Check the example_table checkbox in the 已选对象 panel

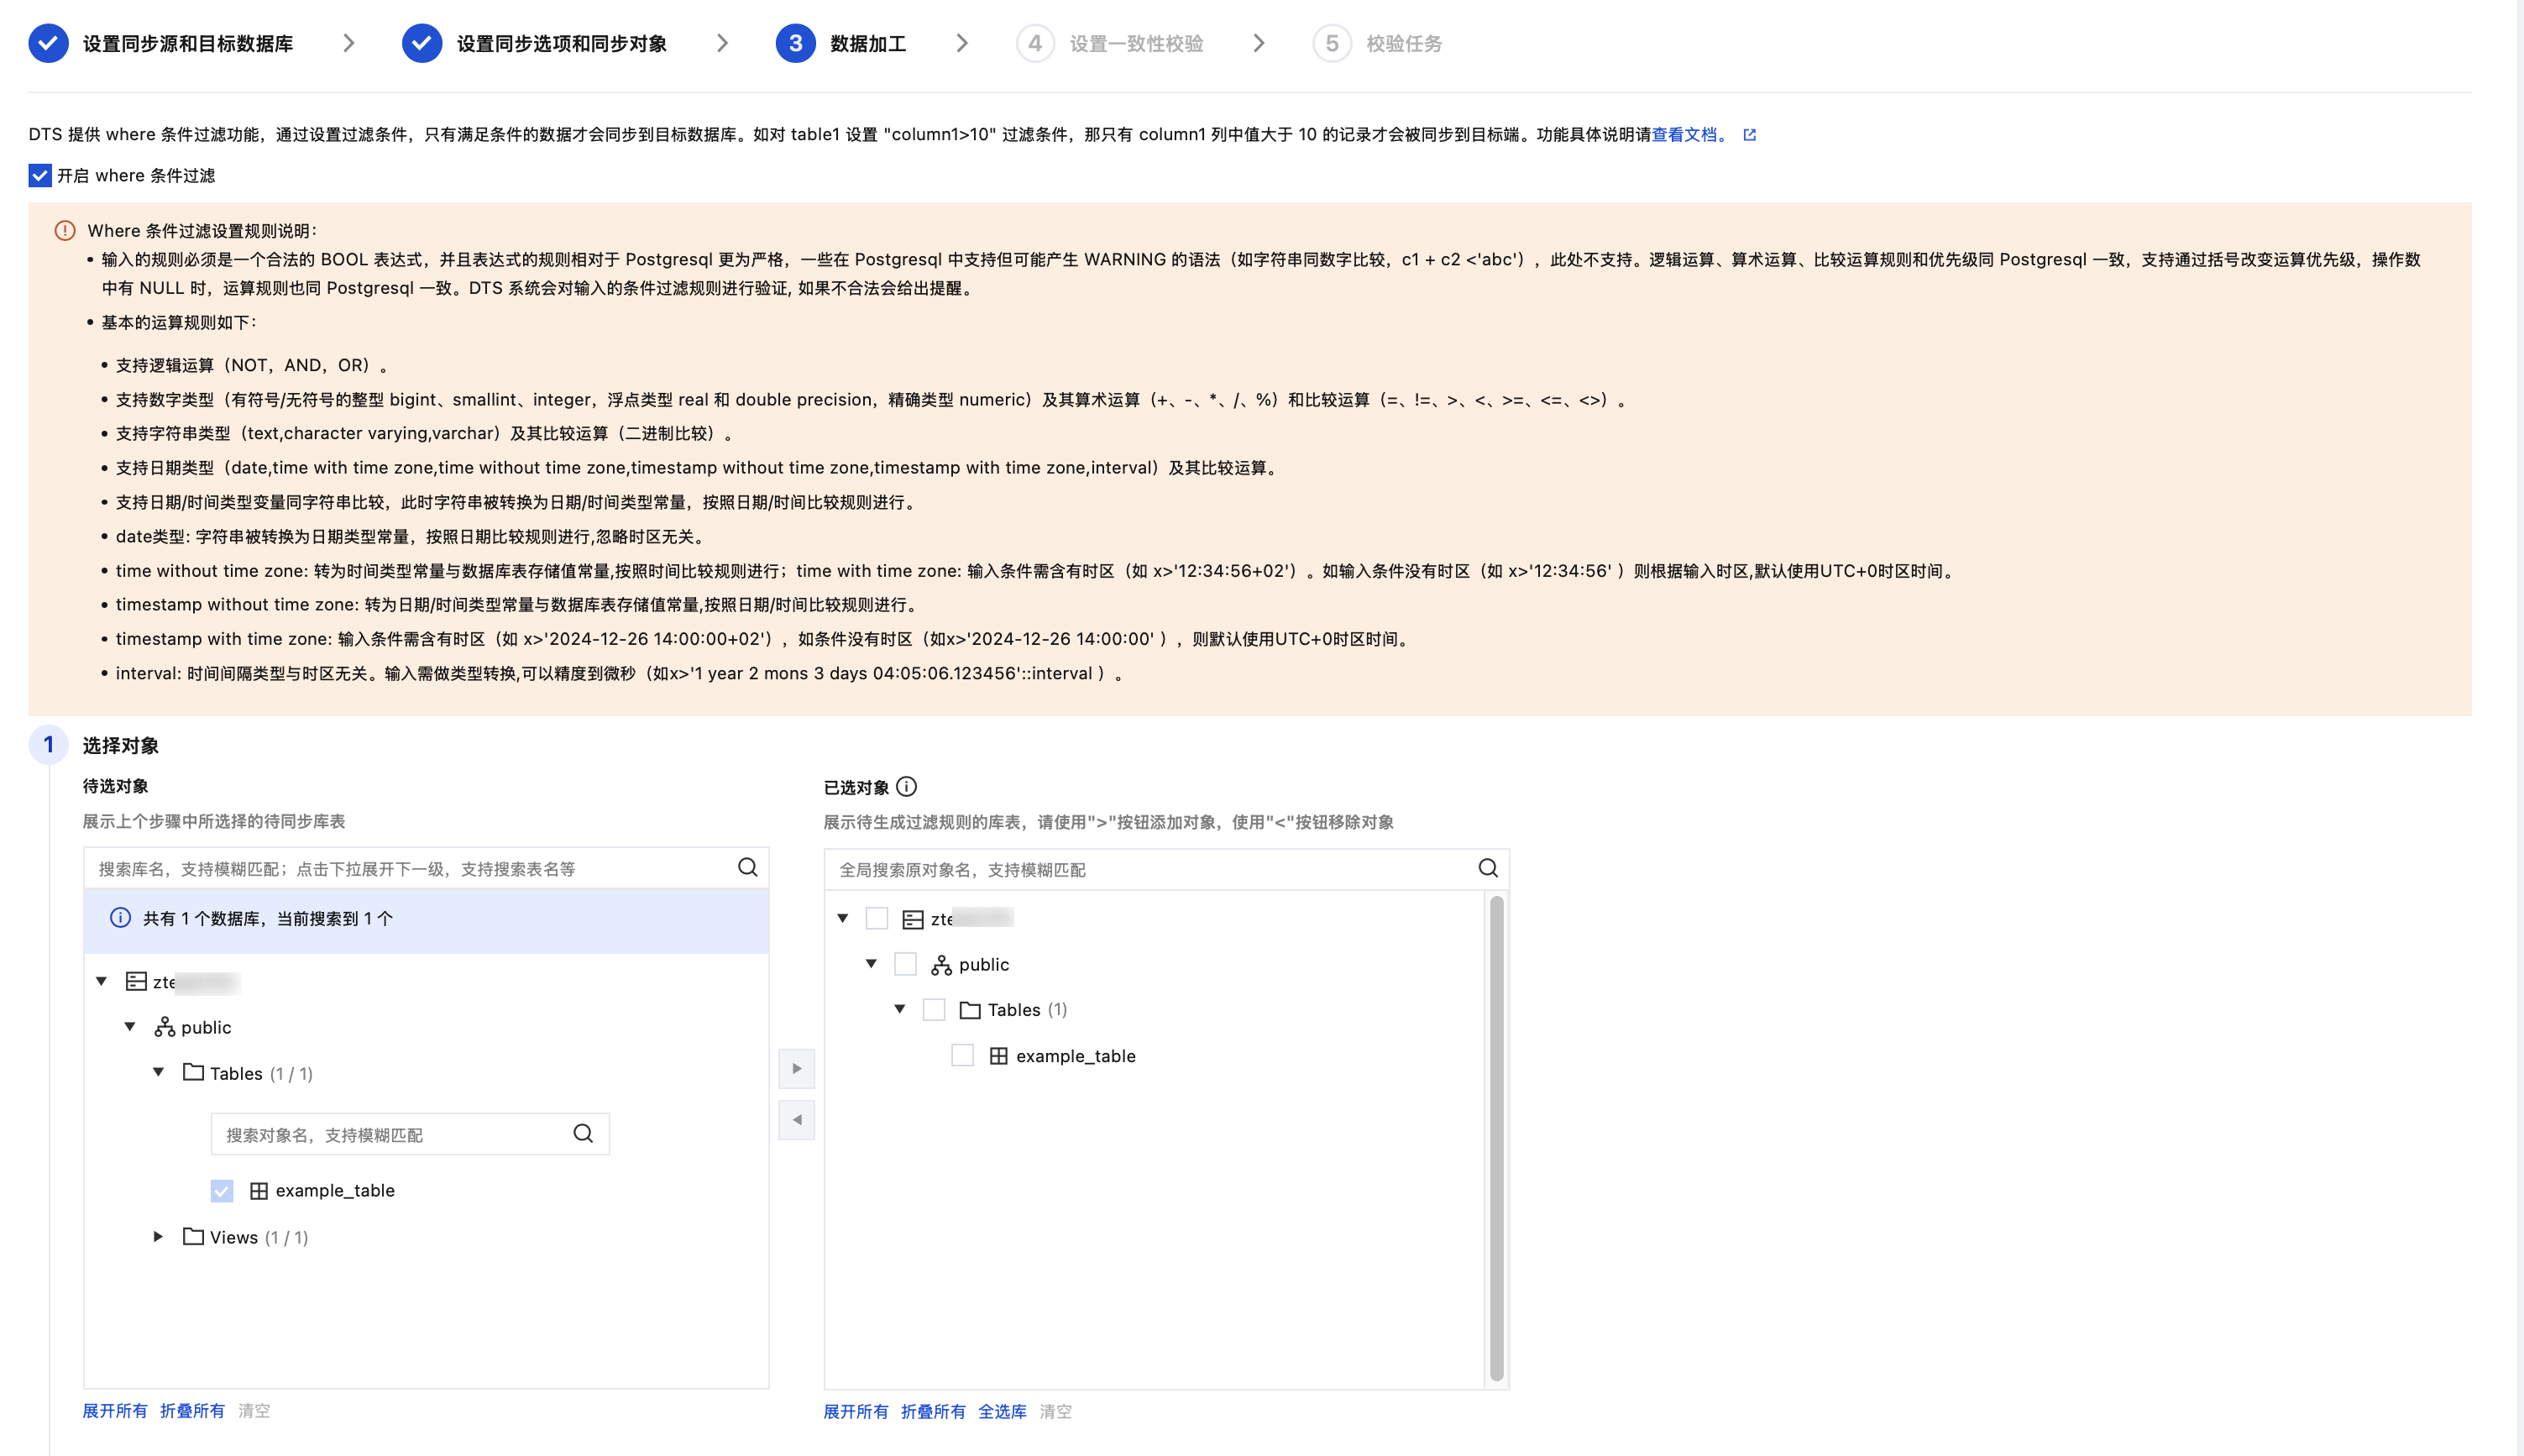point(962,1055)
